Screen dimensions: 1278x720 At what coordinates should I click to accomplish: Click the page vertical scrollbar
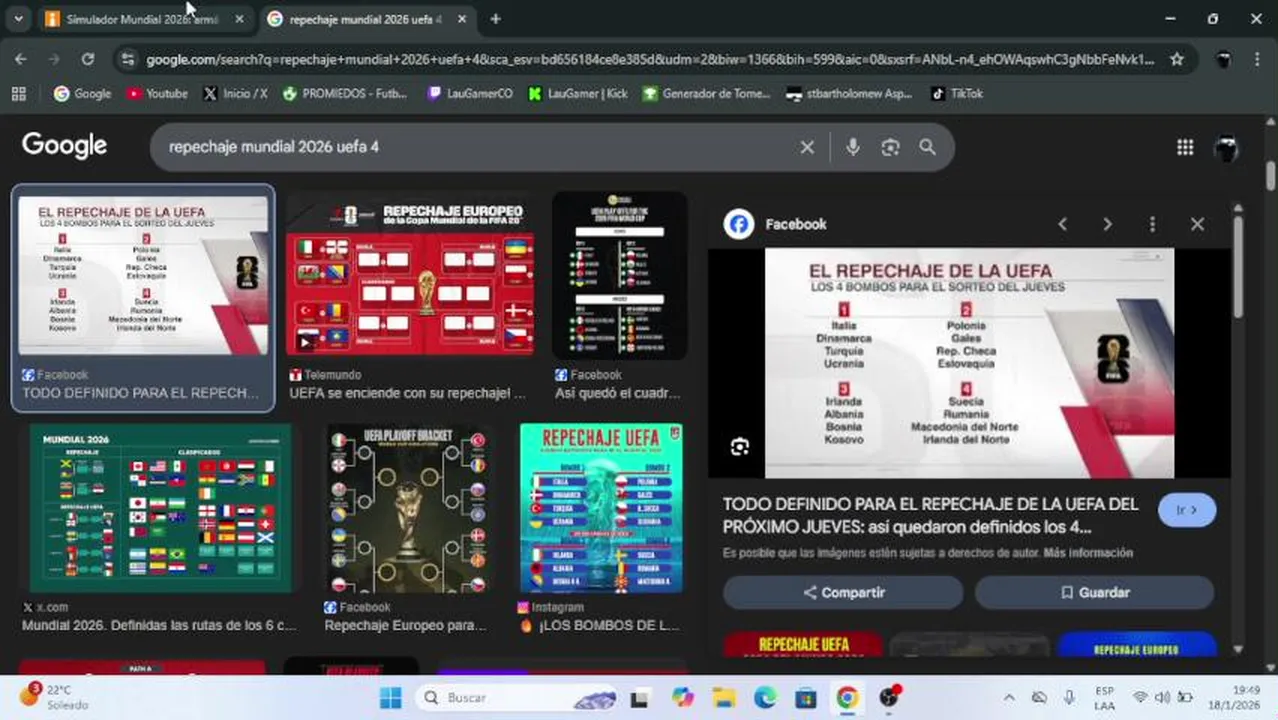click(x=1270, y=175)
